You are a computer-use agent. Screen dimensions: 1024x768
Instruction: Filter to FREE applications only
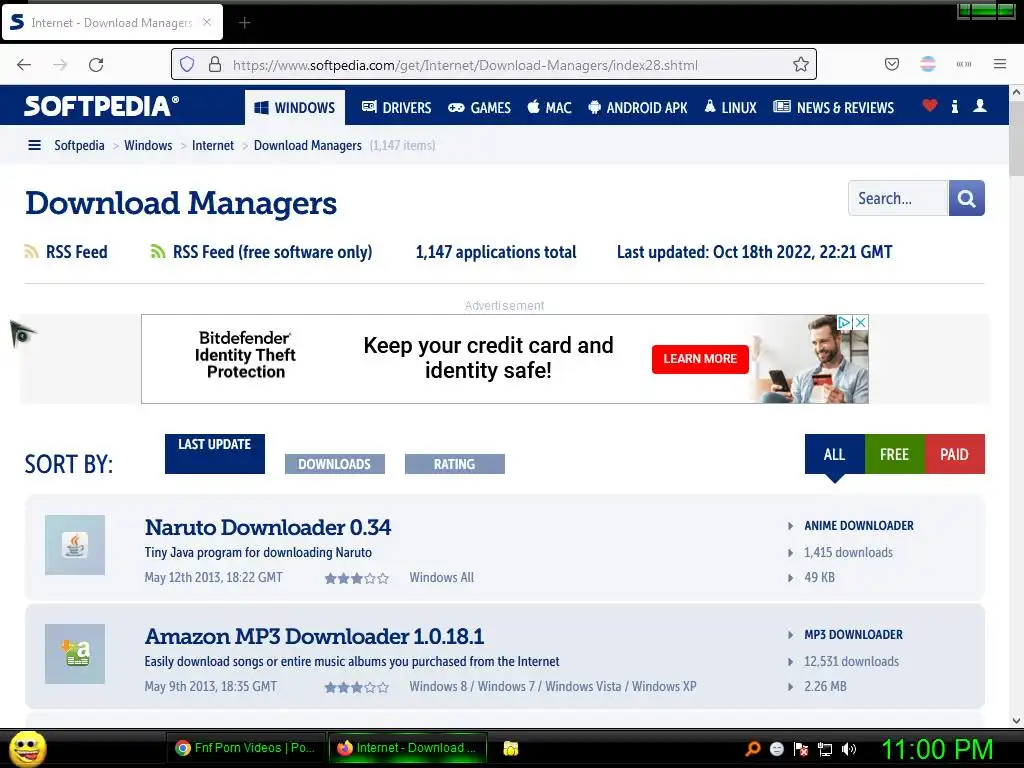(x=895, y=454)
